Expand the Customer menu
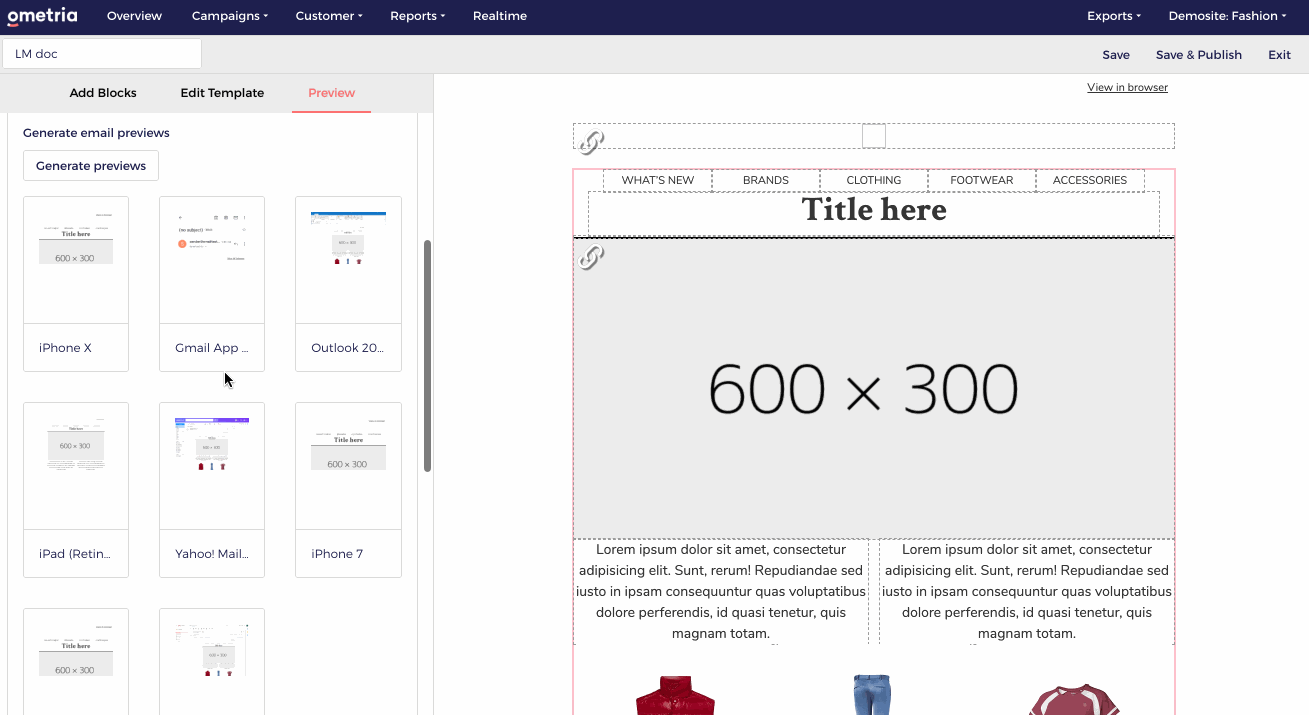 point(329,16)
